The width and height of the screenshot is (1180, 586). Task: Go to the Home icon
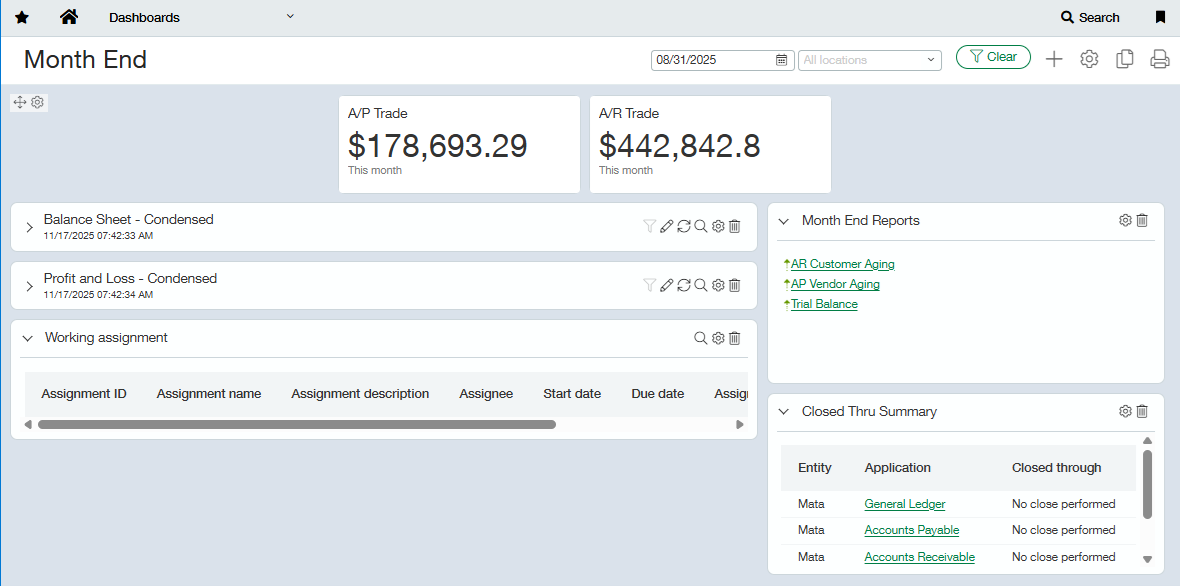(68, 17)
